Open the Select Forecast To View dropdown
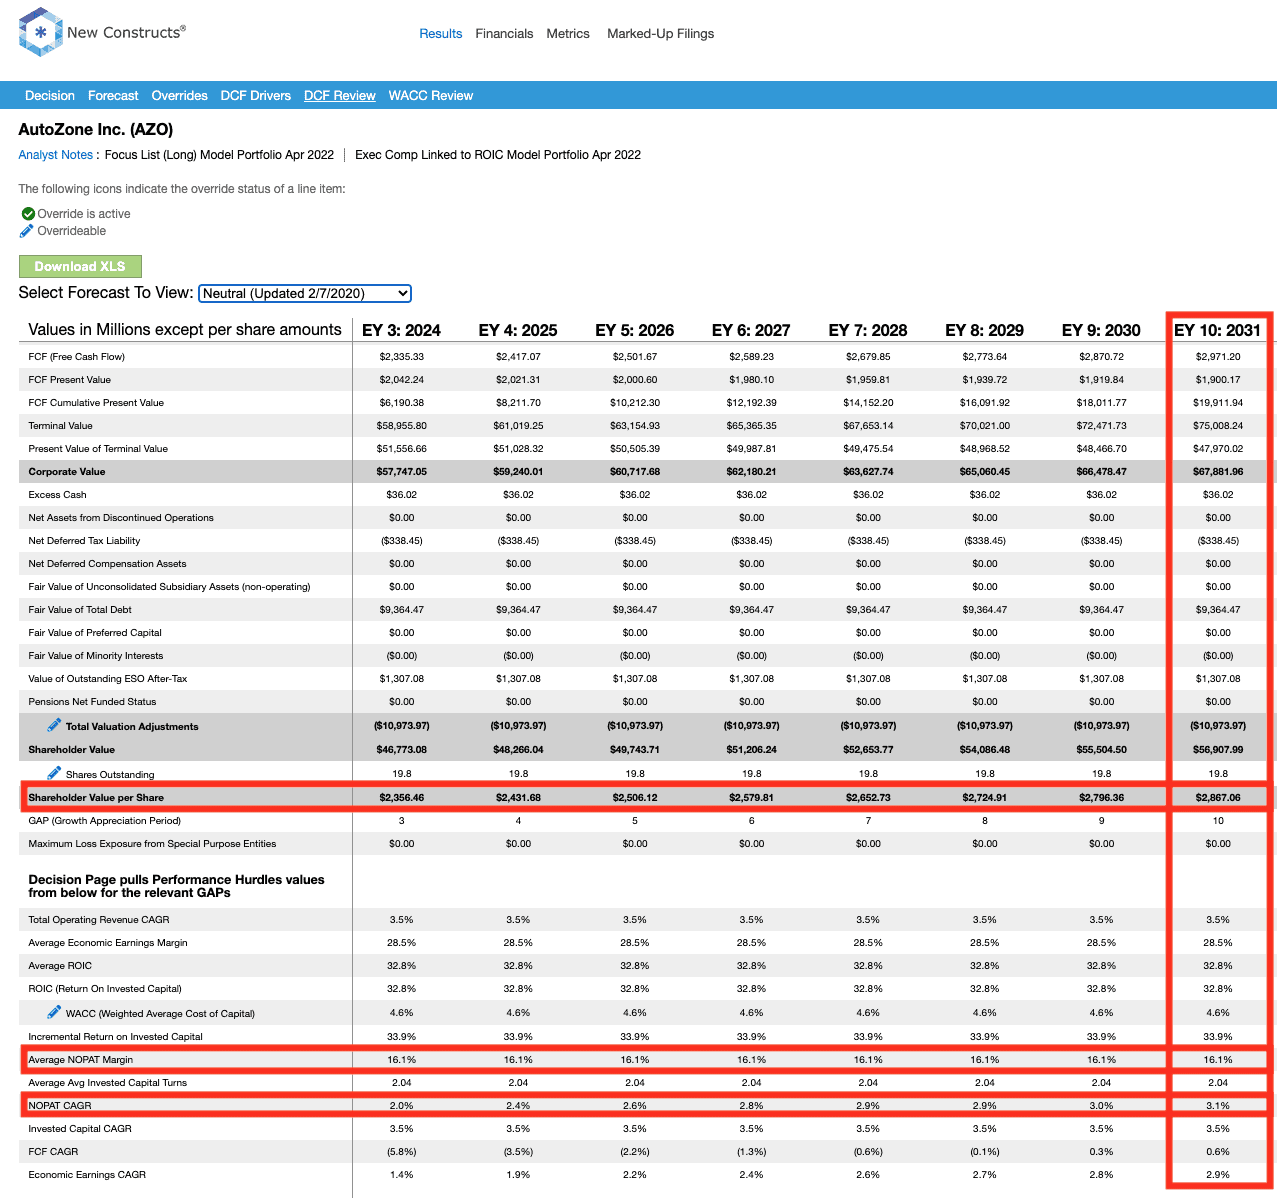This screenshot has height=1198, width=1277. tap(305, 293)
